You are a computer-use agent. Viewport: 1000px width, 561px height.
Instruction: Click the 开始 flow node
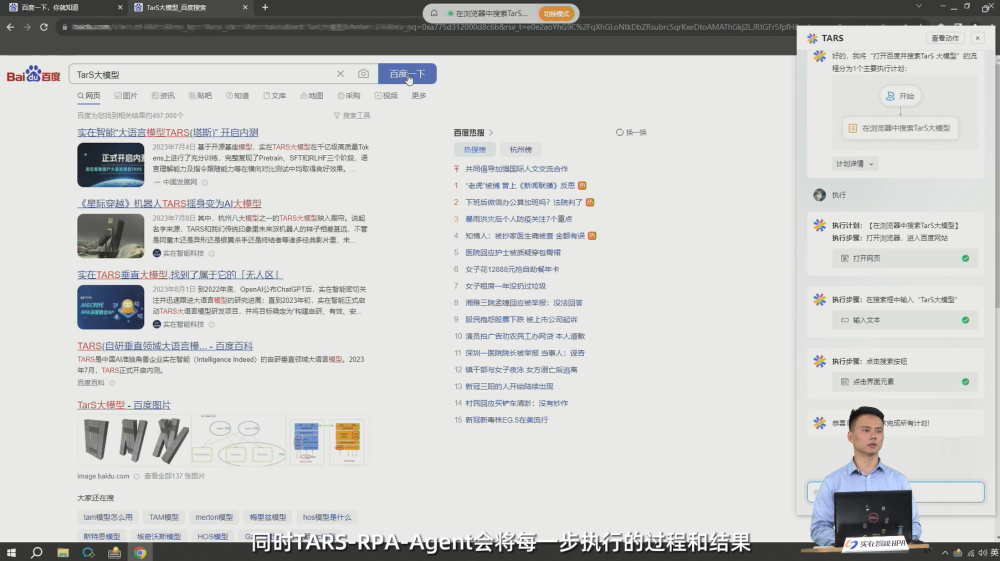point(901,96)
